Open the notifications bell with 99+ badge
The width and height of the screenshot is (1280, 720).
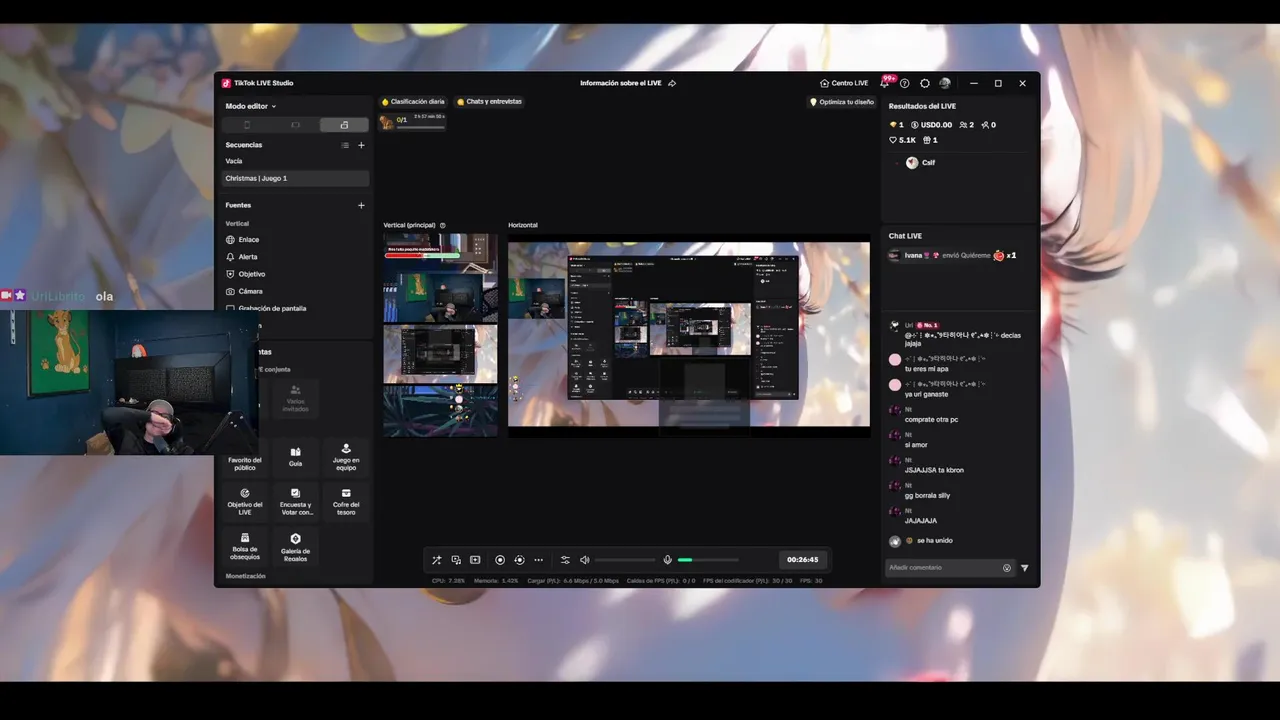(x=885, y=83)
